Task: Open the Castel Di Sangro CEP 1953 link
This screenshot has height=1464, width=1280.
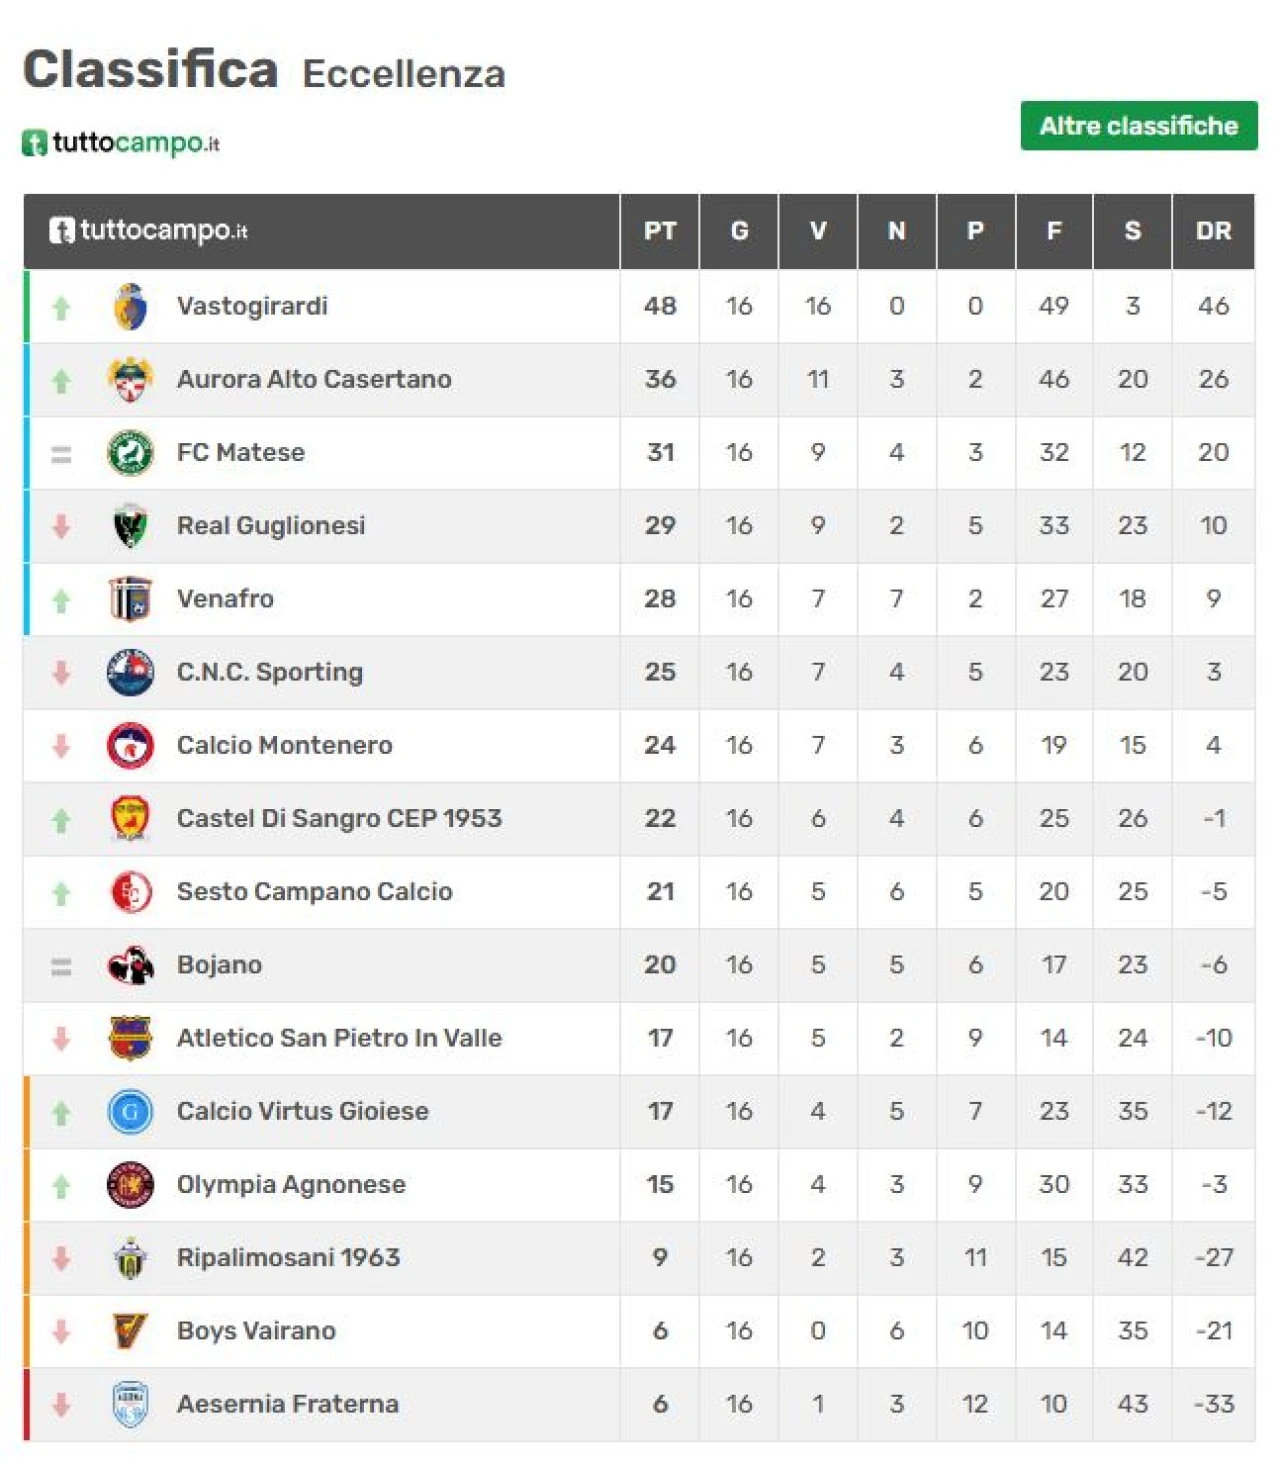Action: point(339,818)
